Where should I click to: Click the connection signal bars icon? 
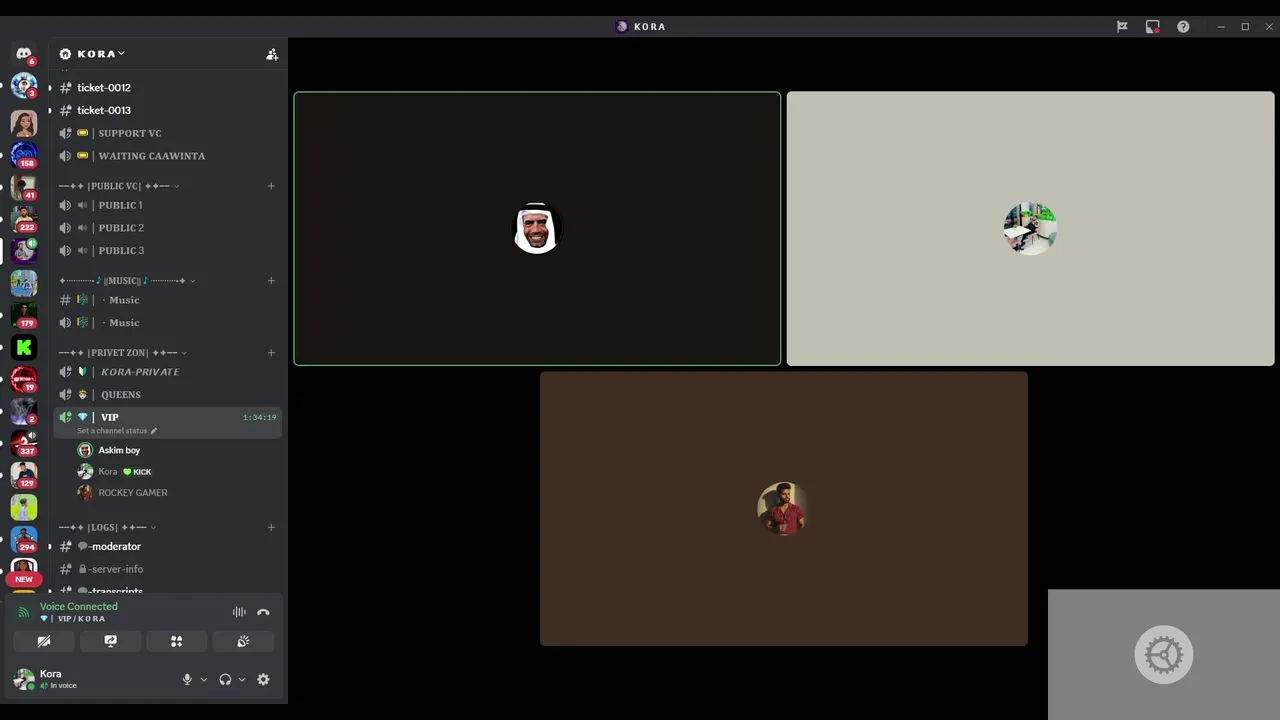[24, 612]
